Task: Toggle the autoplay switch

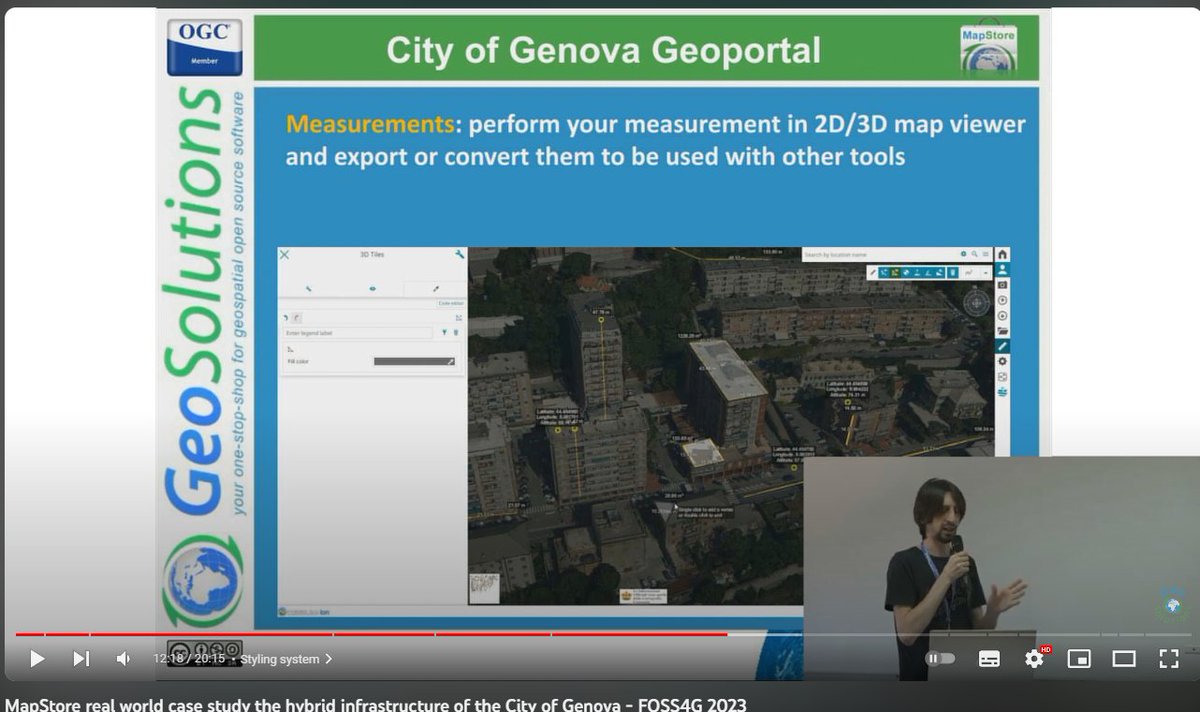Action: pos(940,658)
